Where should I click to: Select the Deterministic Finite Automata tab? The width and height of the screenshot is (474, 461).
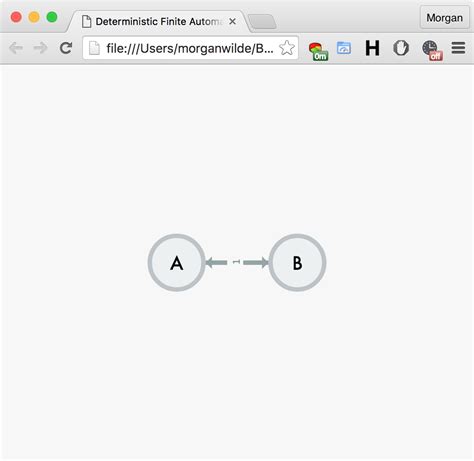point(157,22)
